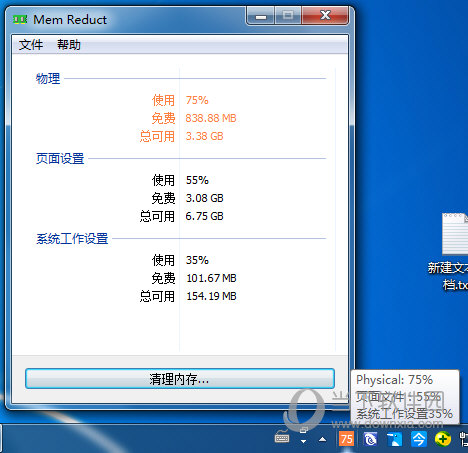Open the 文件 menu

click(x=31, y=45)
